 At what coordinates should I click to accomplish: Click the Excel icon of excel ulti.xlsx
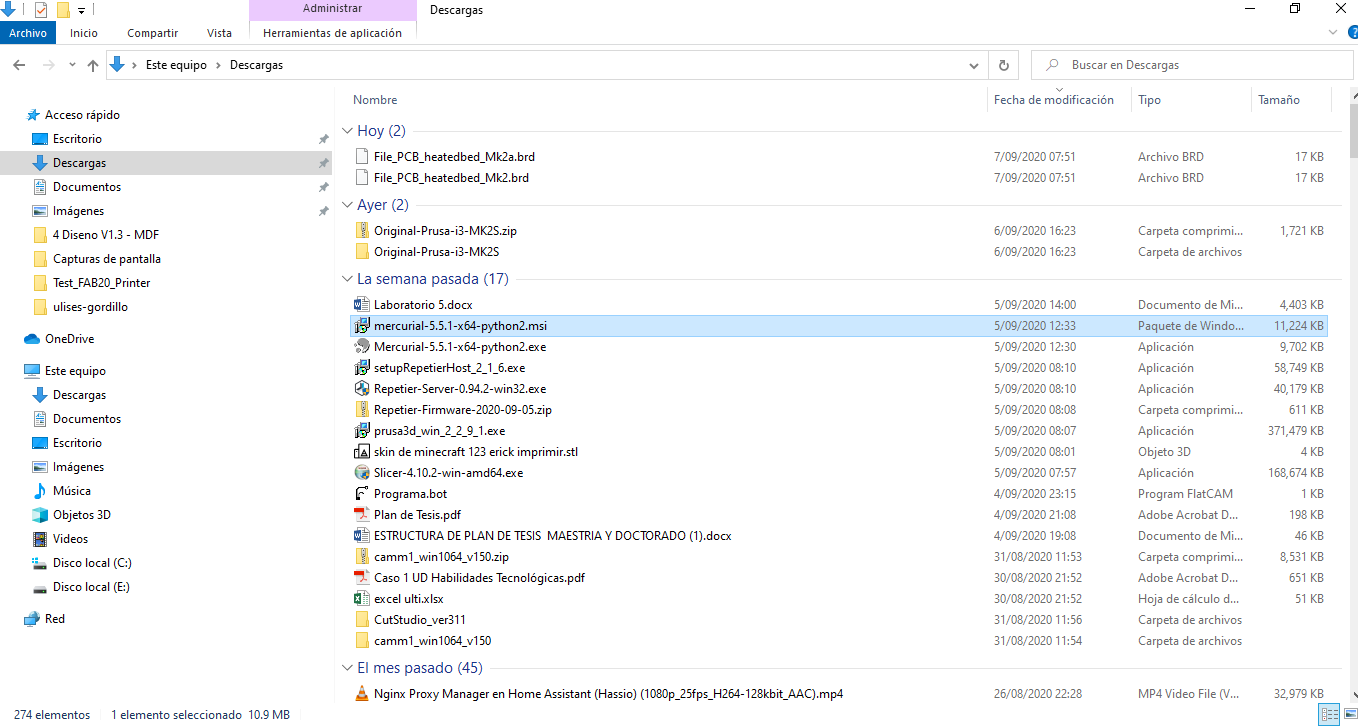click(x=362, y=599)
